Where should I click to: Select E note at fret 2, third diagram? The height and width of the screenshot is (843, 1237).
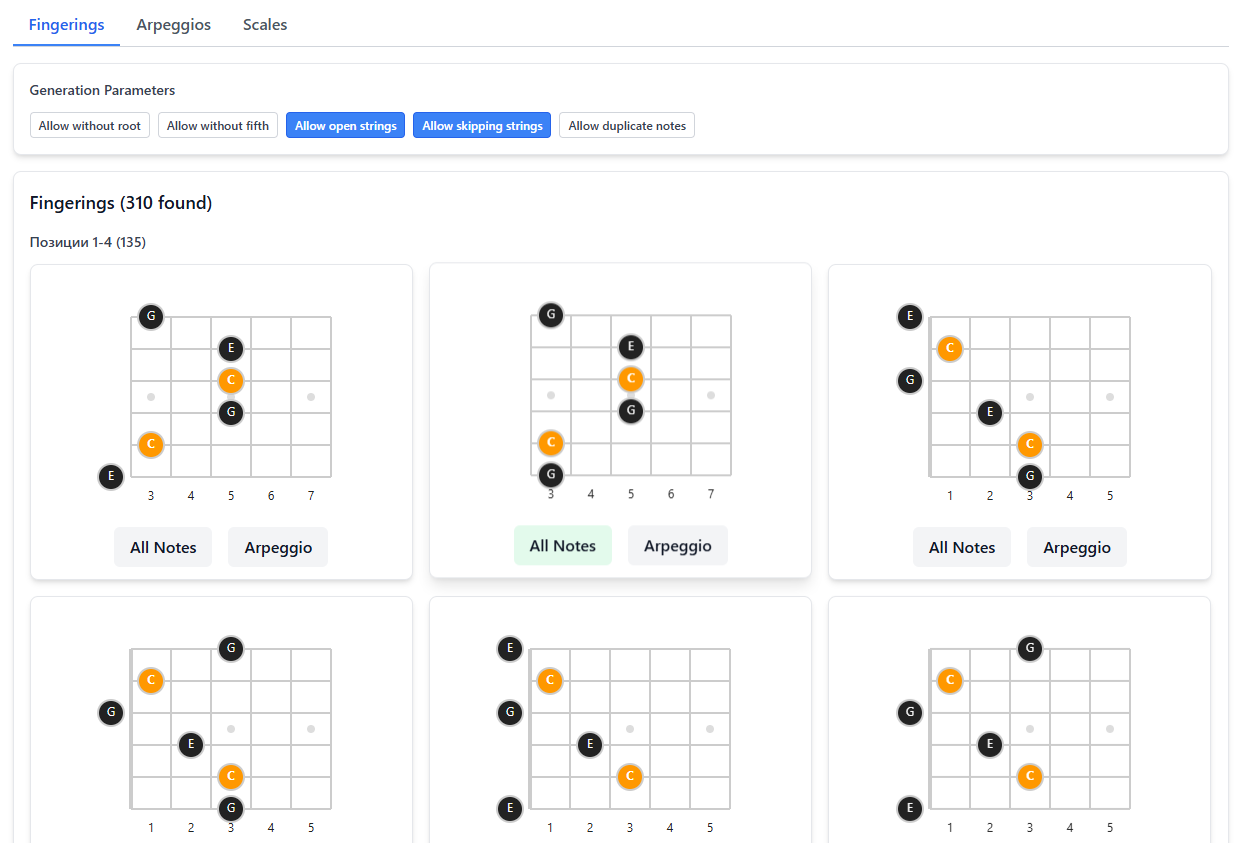coord(990,412)
